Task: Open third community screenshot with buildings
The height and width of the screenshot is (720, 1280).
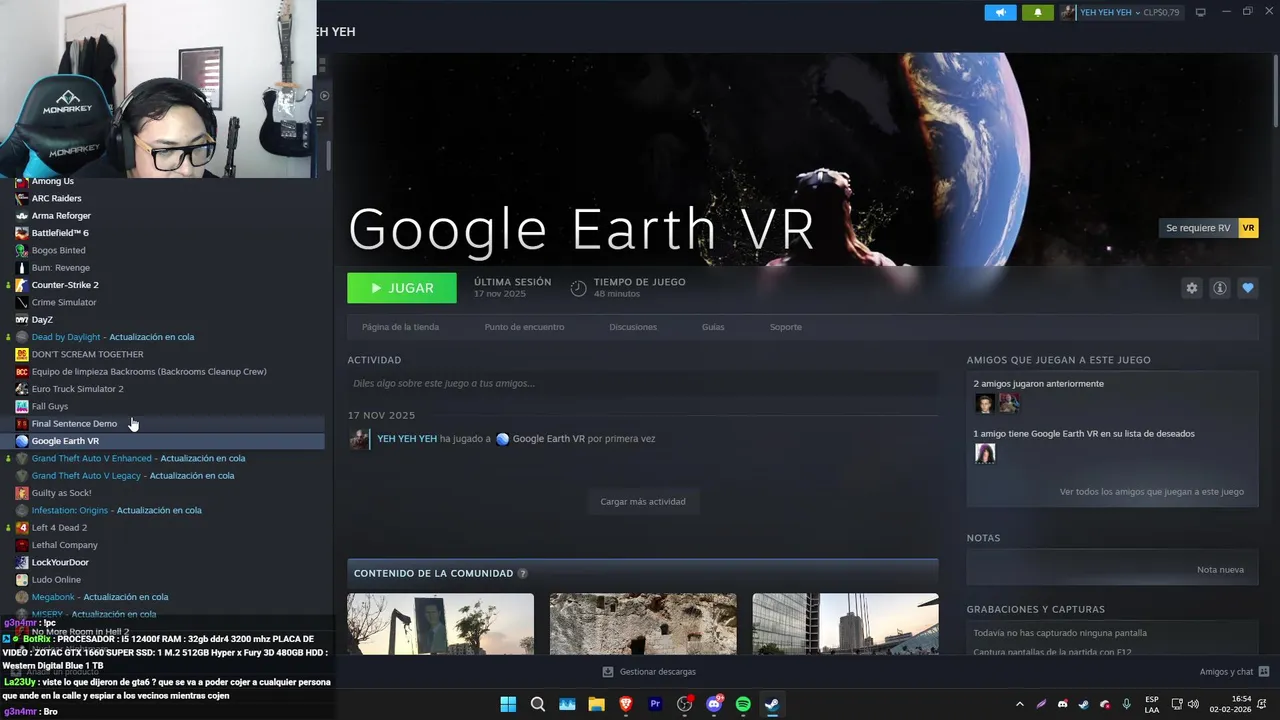Action: click(x=845, y=624)
